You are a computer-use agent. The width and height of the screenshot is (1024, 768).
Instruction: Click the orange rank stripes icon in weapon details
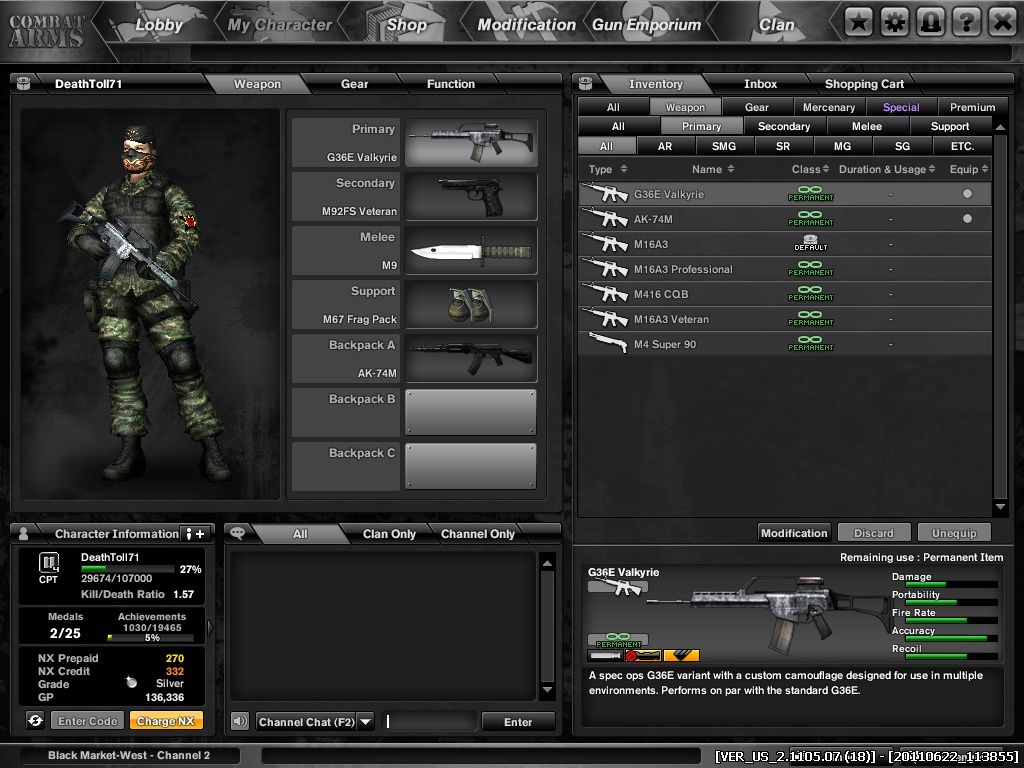tap(681, 655)
